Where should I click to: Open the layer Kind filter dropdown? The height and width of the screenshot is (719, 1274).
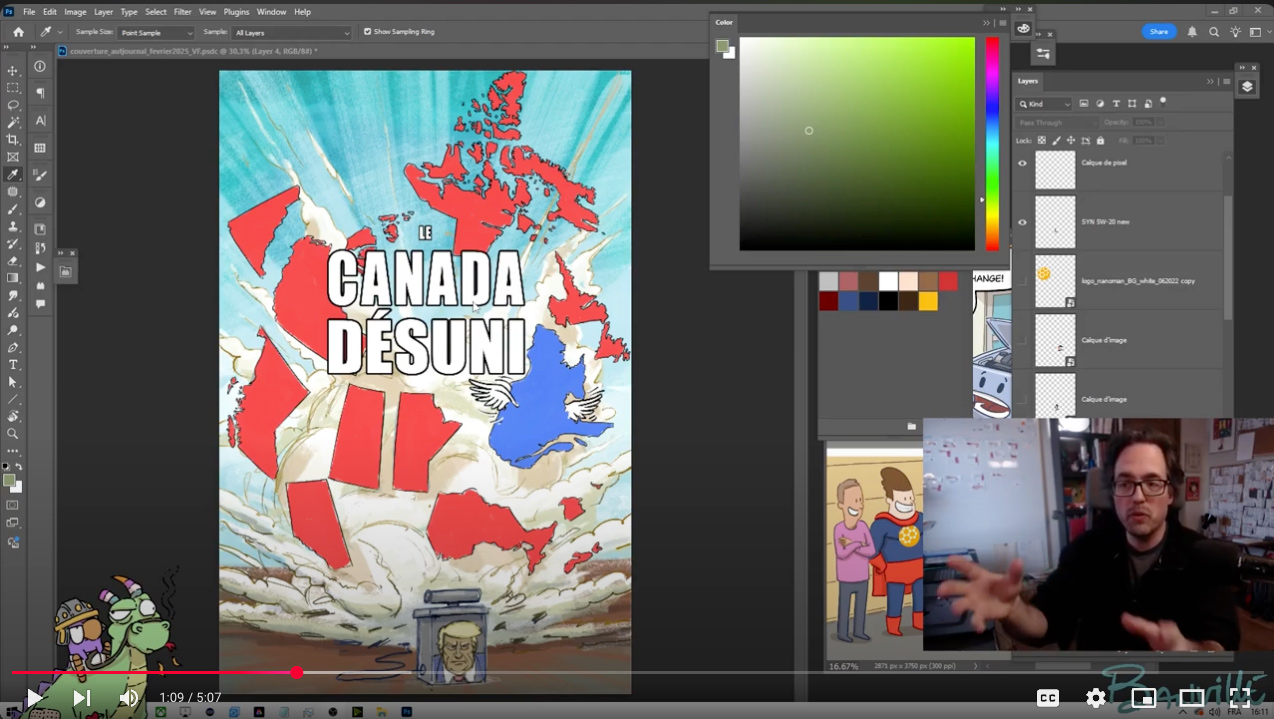[1044, 104]
